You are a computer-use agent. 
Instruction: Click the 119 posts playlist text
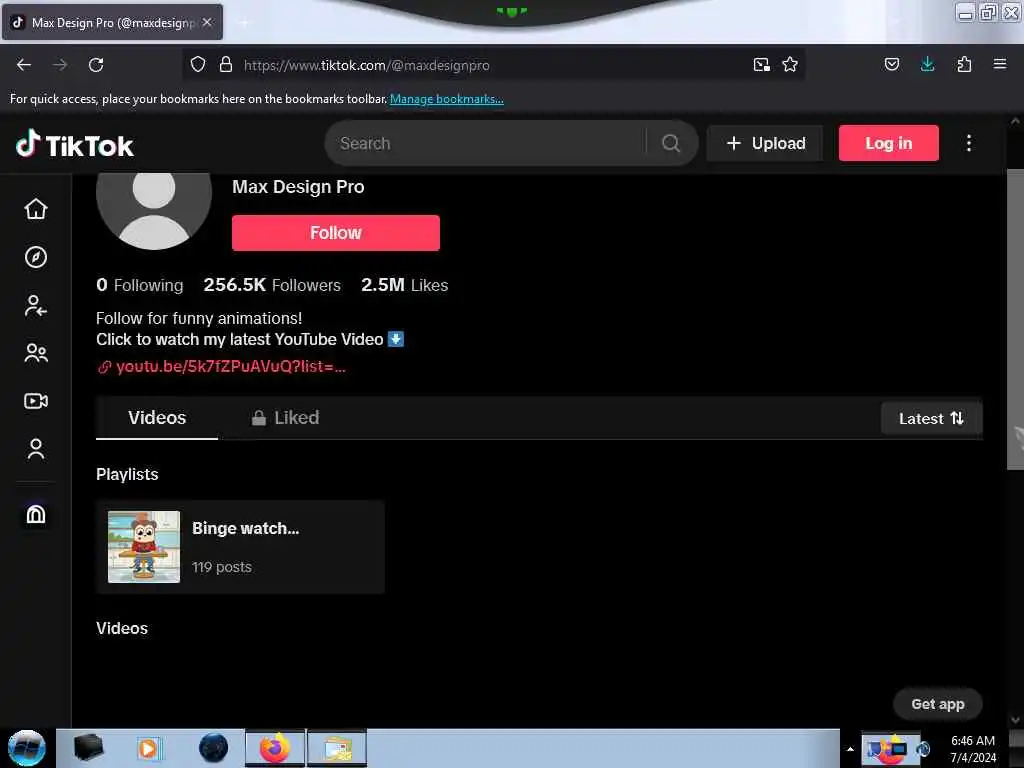(221, 568)
